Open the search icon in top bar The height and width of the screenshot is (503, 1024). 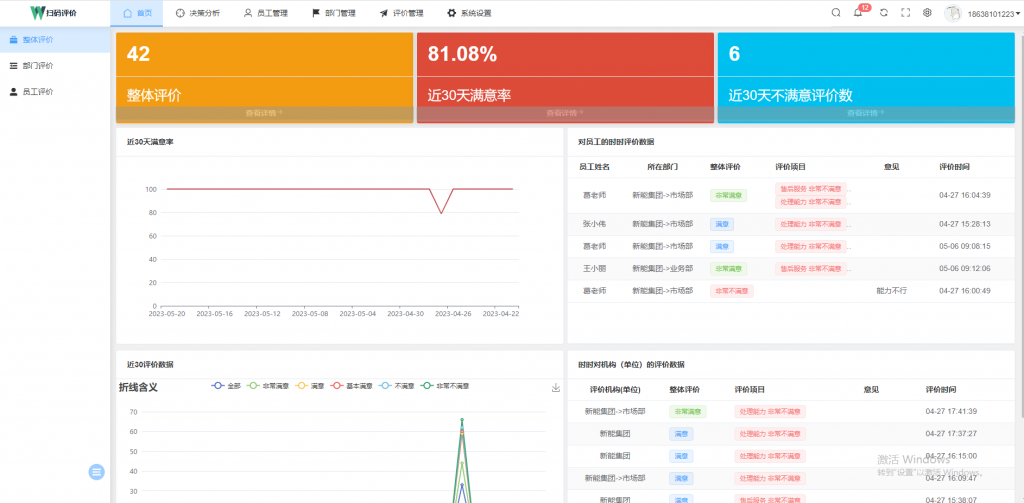[836, 12]
